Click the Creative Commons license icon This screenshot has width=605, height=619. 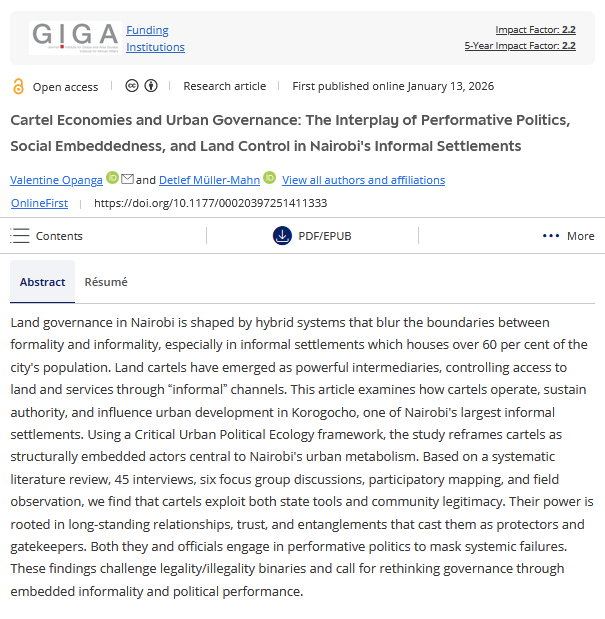(x=131, y=86)
